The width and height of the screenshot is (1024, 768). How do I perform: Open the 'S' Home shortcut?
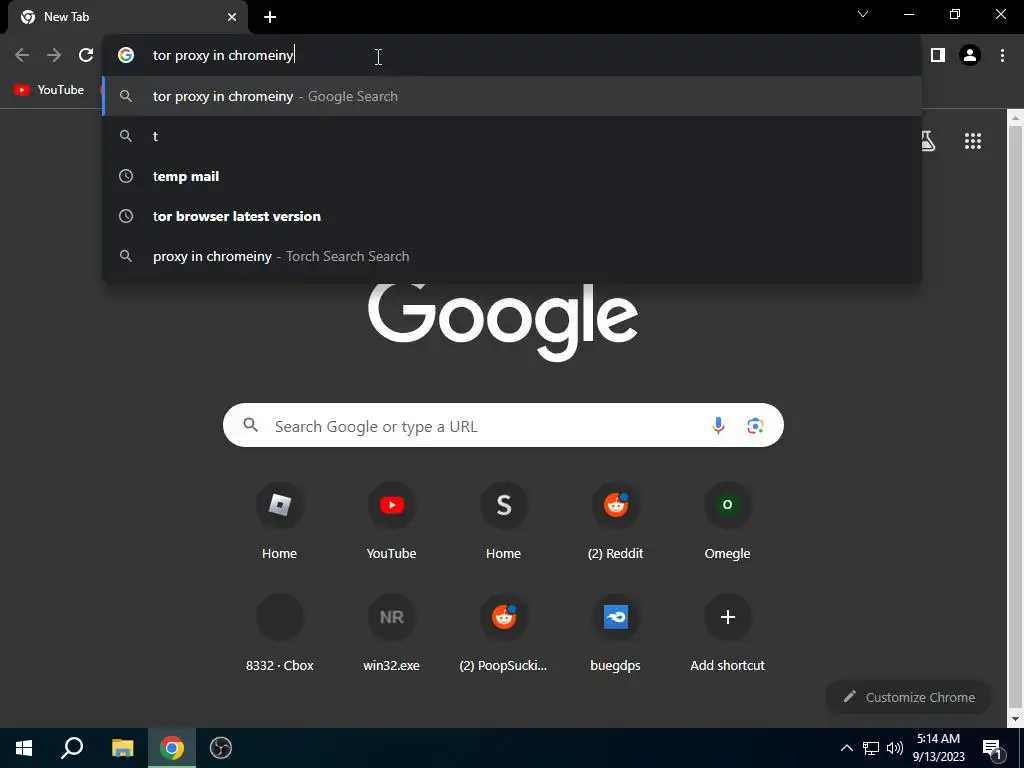pos(504,522)
